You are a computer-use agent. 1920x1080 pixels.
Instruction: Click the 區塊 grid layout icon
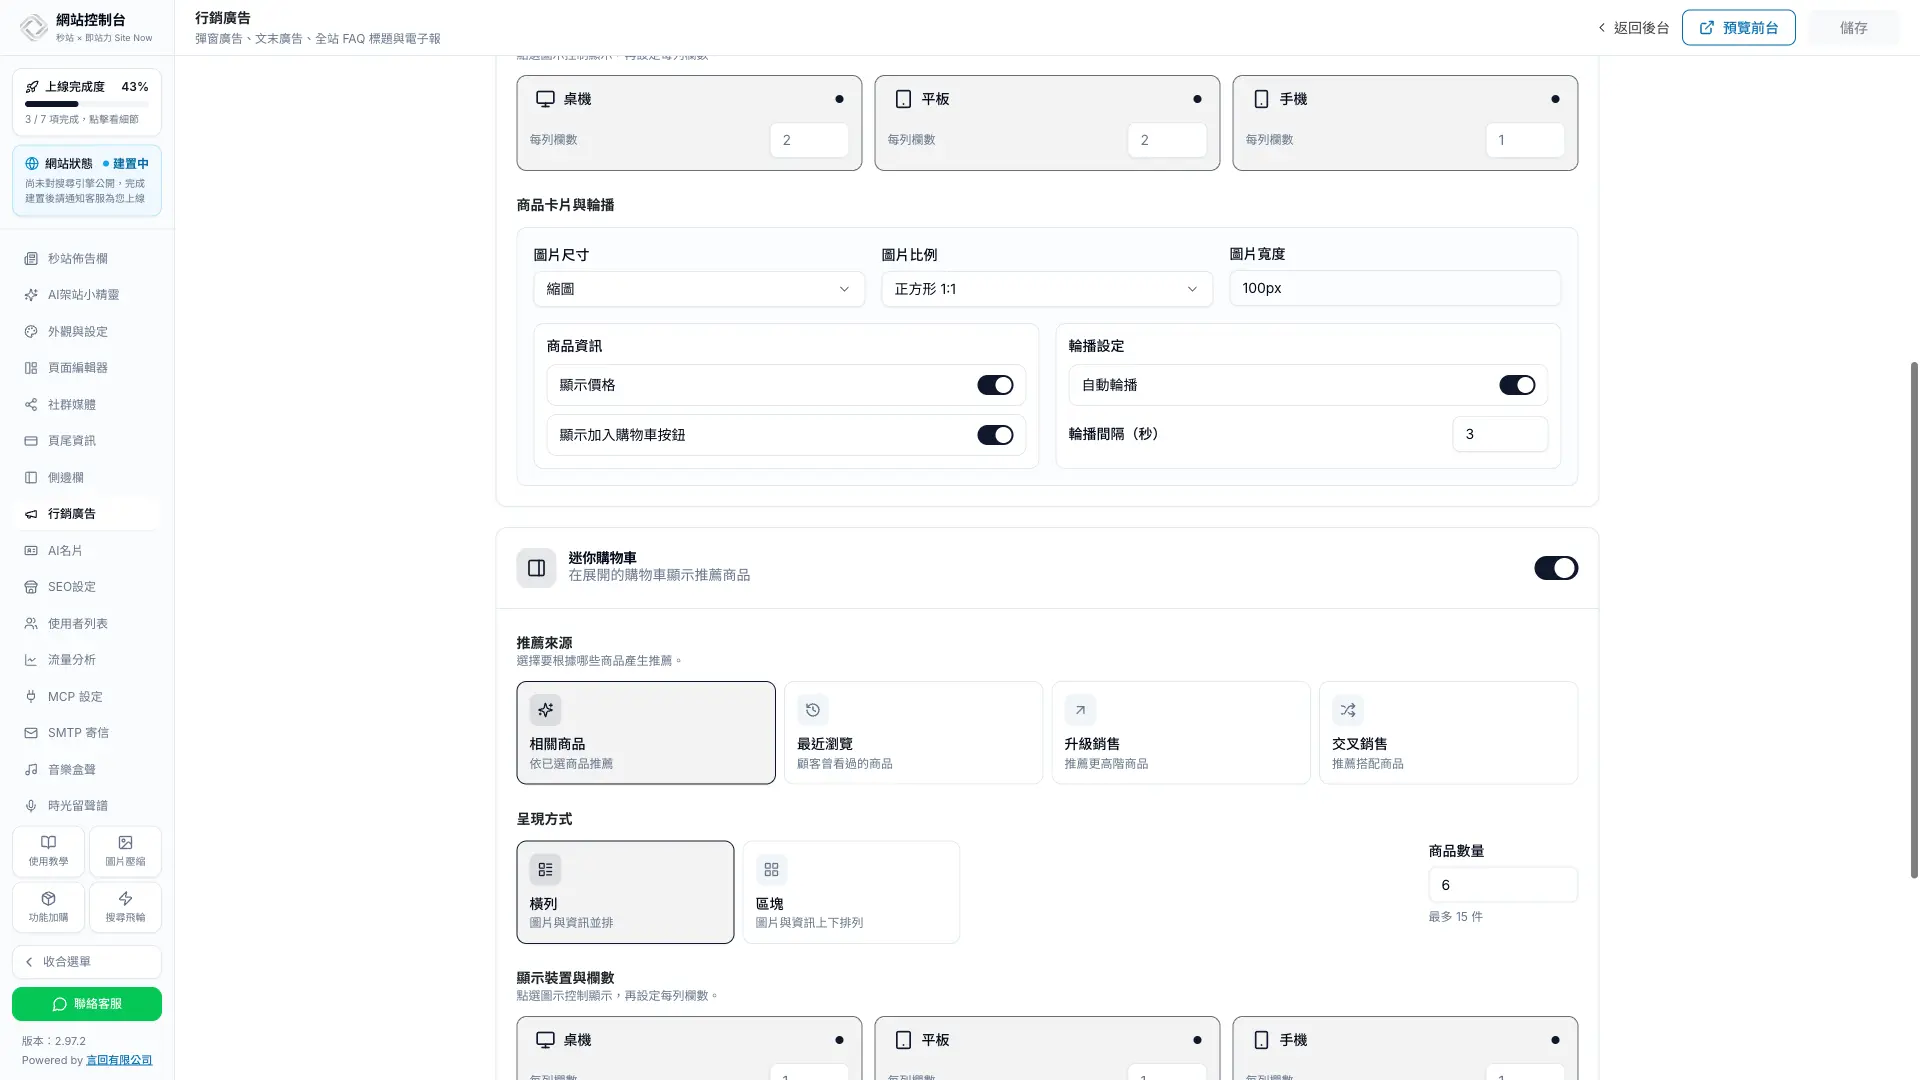pyautogui.click(x=771, y=870)
